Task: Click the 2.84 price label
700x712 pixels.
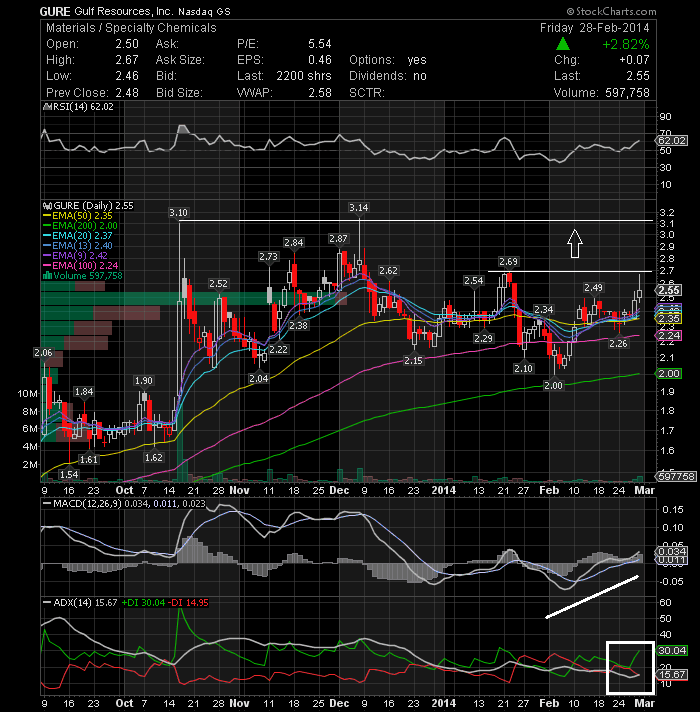Action: (x=294, y=243)
